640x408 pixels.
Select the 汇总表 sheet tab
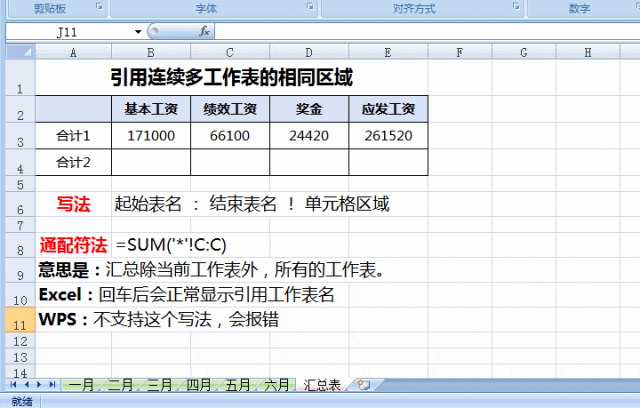[x=322, y=385]
